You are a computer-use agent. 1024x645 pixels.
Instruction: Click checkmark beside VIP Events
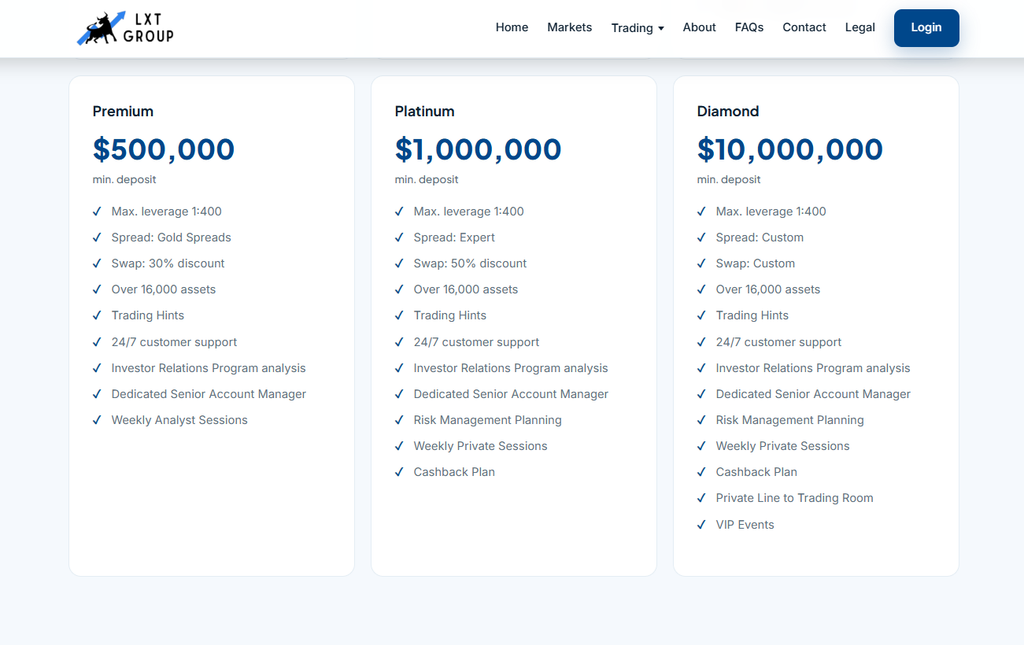(702, 525)
